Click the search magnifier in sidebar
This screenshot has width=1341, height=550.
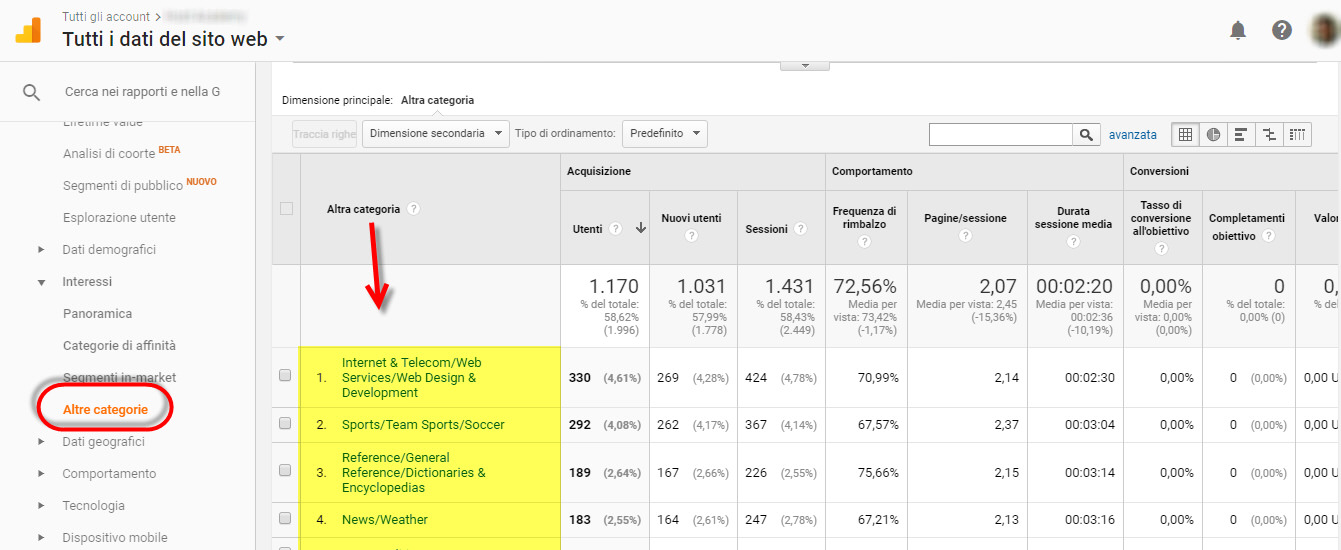pos(32,92)
